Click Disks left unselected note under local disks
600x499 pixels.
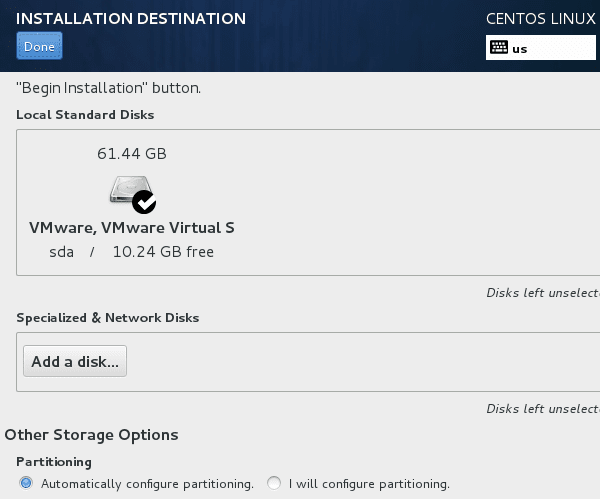[543, 293]
